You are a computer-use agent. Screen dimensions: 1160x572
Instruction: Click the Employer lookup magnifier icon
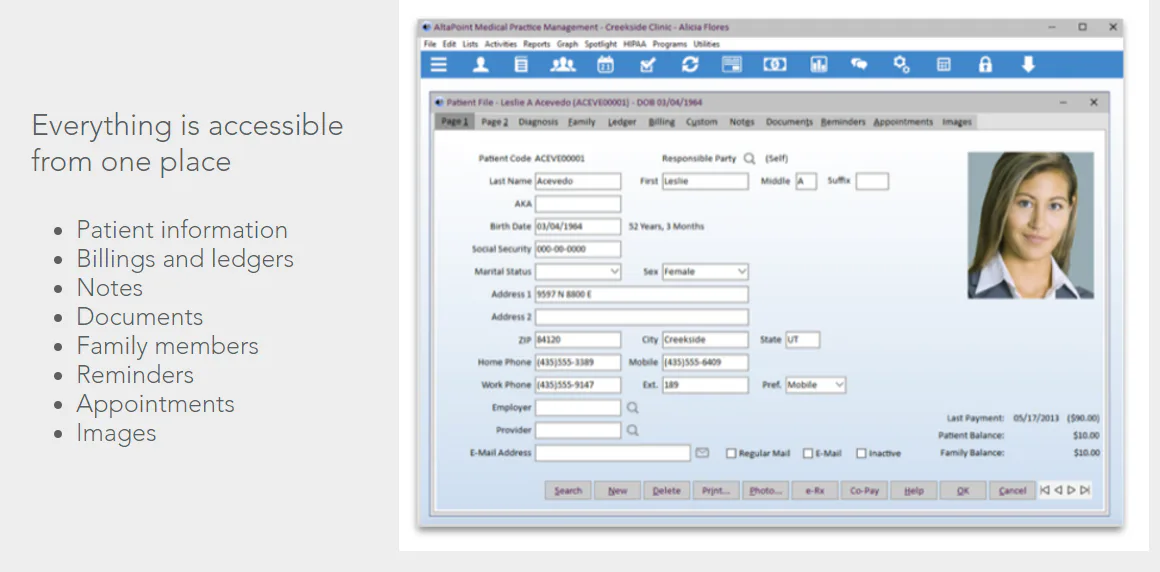pyautogui.click(x=633, y=407)
